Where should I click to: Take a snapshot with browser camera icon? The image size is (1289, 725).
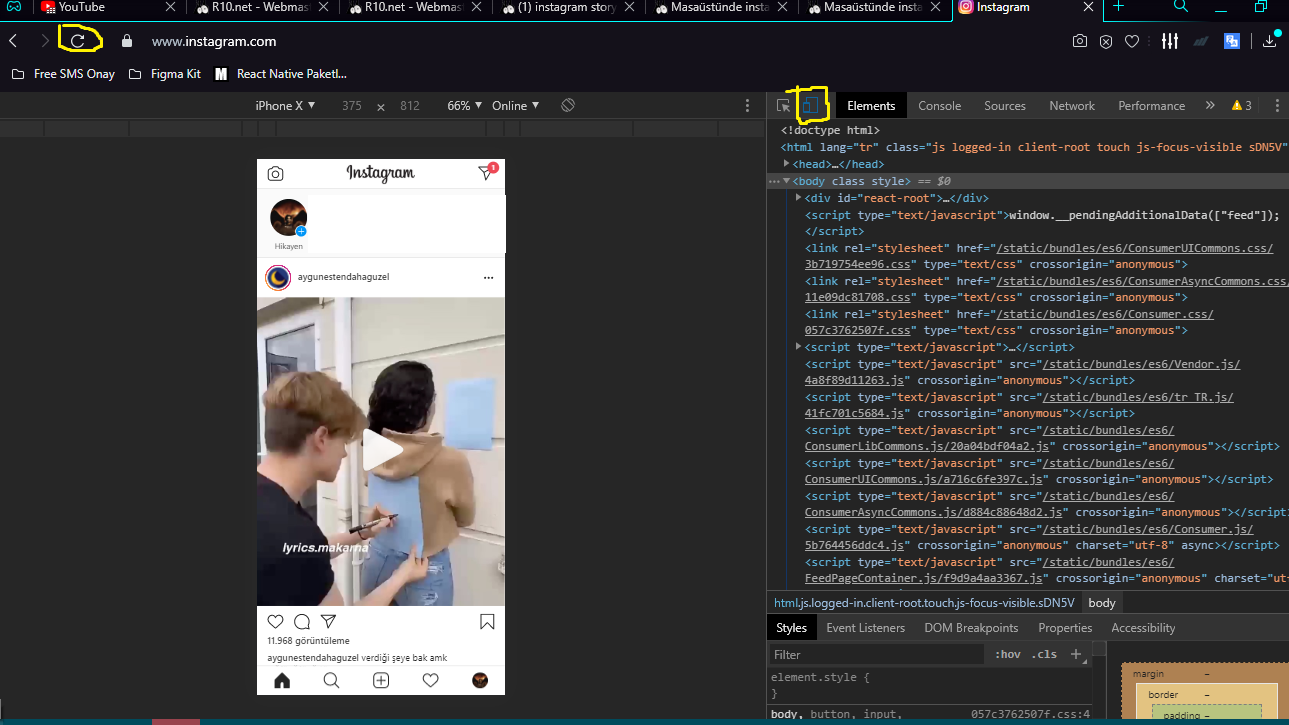tap(1080, 41)
